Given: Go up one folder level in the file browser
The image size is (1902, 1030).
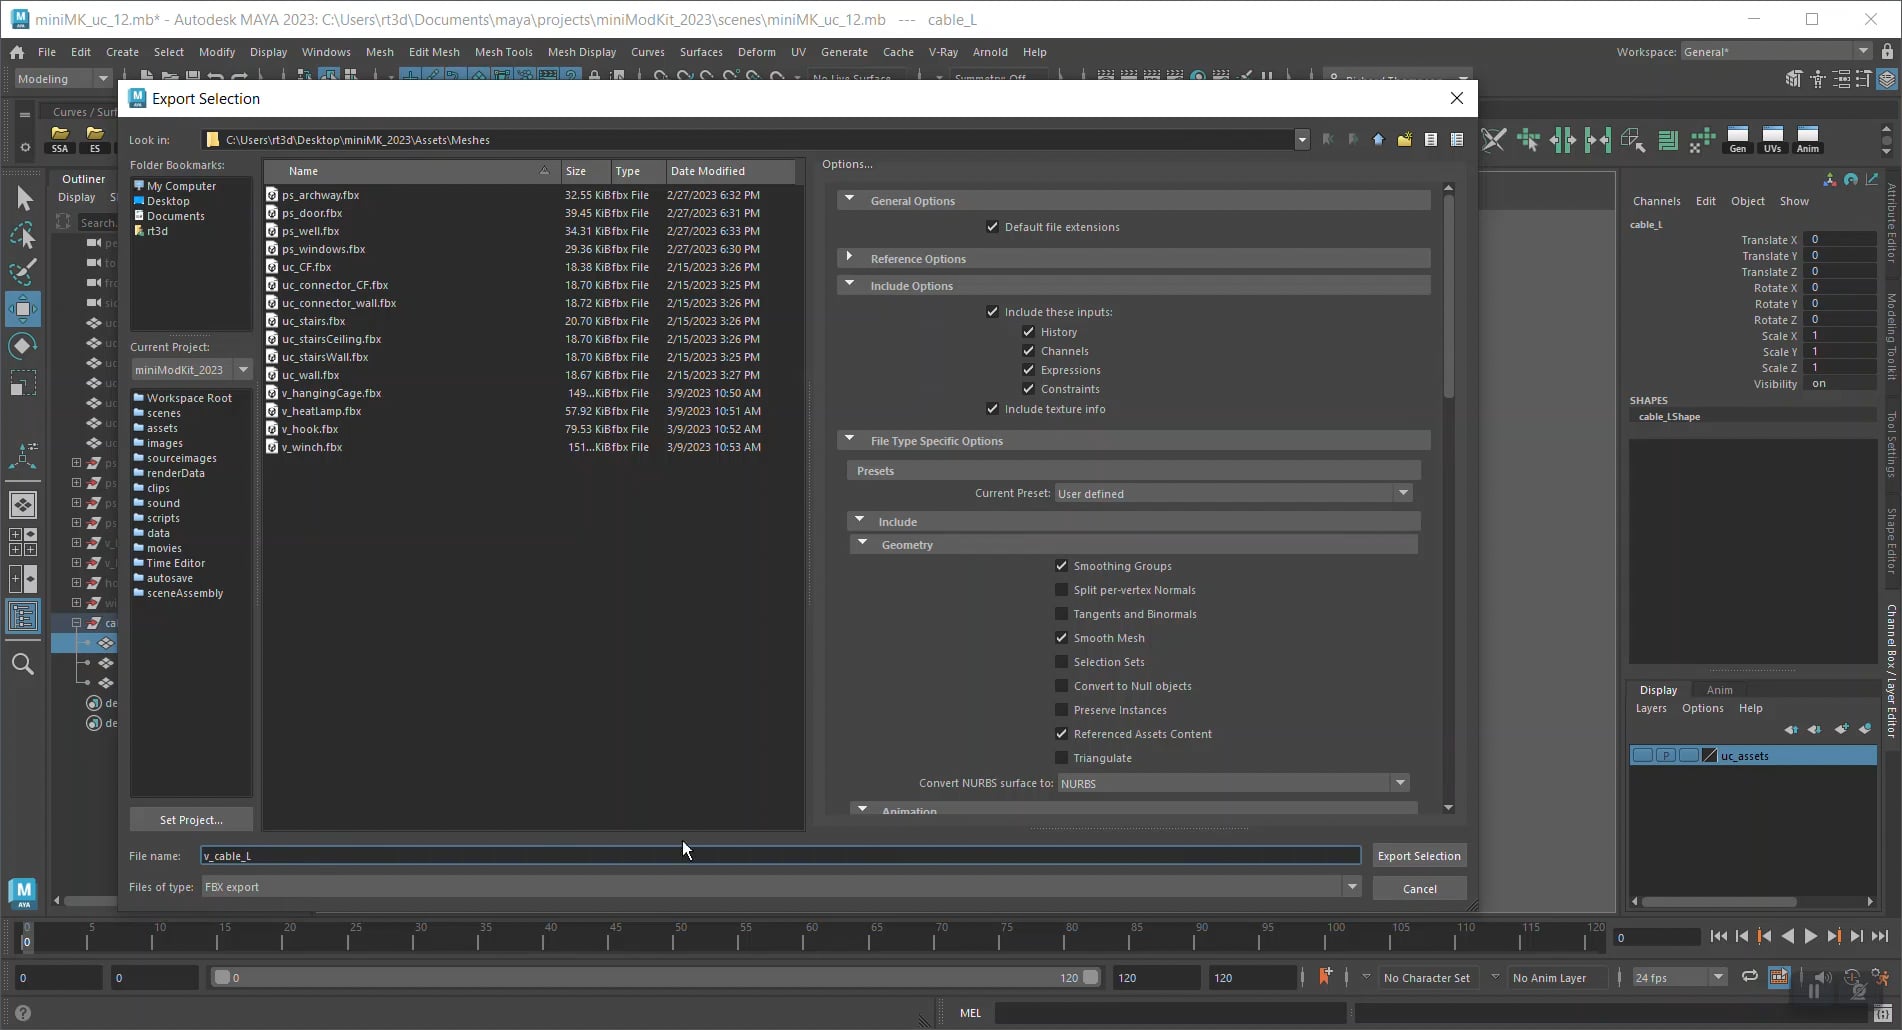Looking at the screenshot, I should point(1378,139).
